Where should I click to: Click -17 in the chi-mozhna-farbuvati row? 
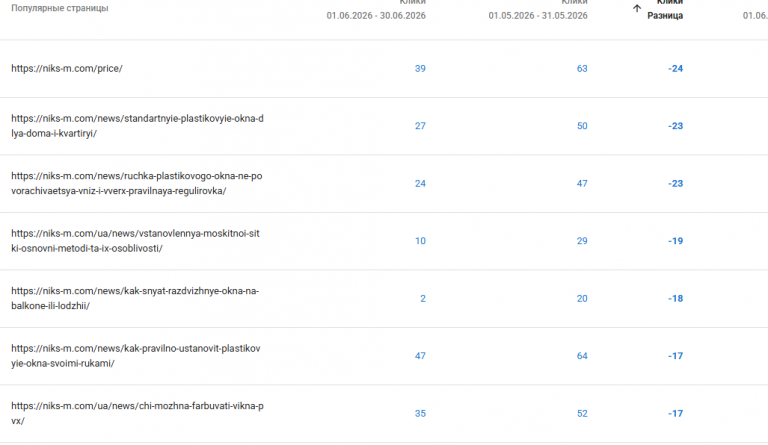675,414
